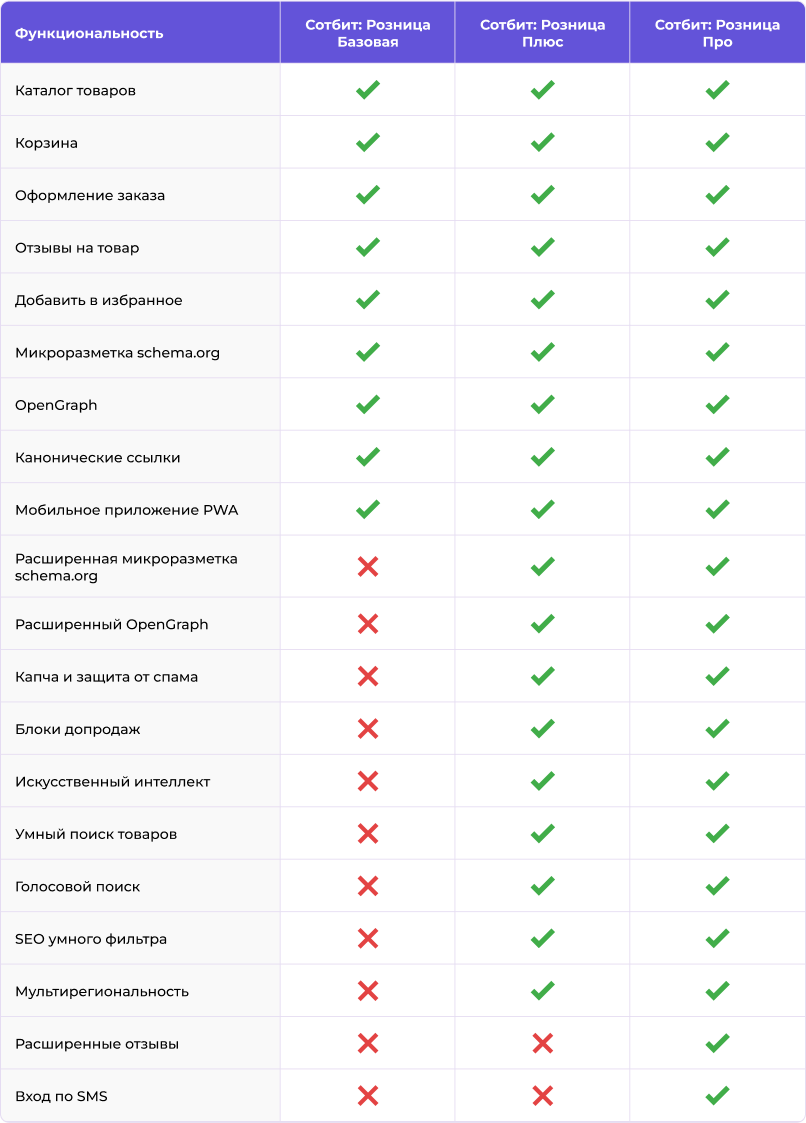806x1123 pixels.
Task: Click the Про checkmark for OpenGraph row
Action: 717,404
